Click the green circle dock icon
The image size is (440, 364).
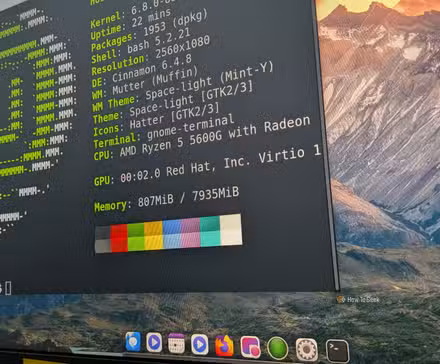click(x=278, y=348)
